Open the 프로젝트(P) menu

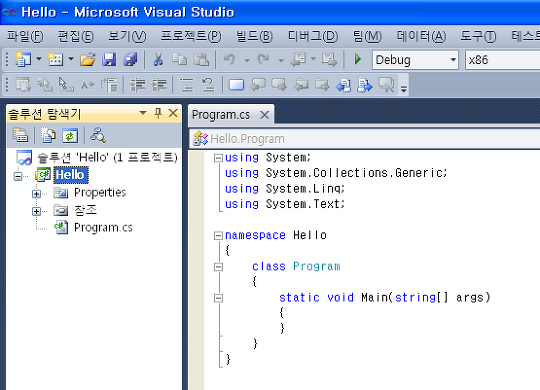pyautogui.click(x=191, y=36)
